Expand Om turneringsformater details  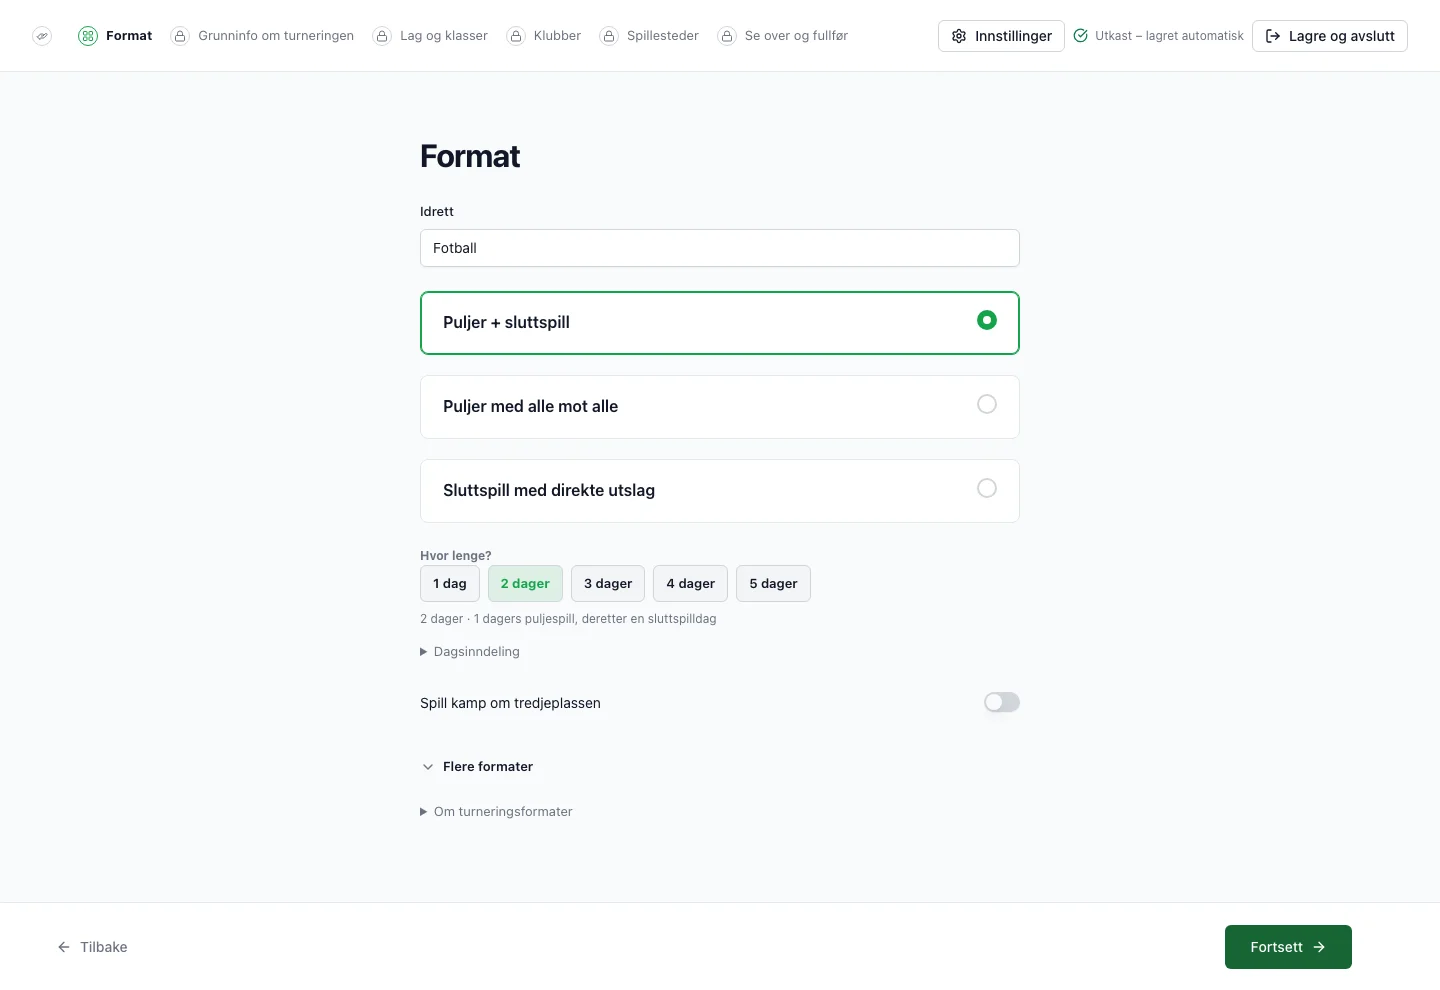tap(496, 811)
